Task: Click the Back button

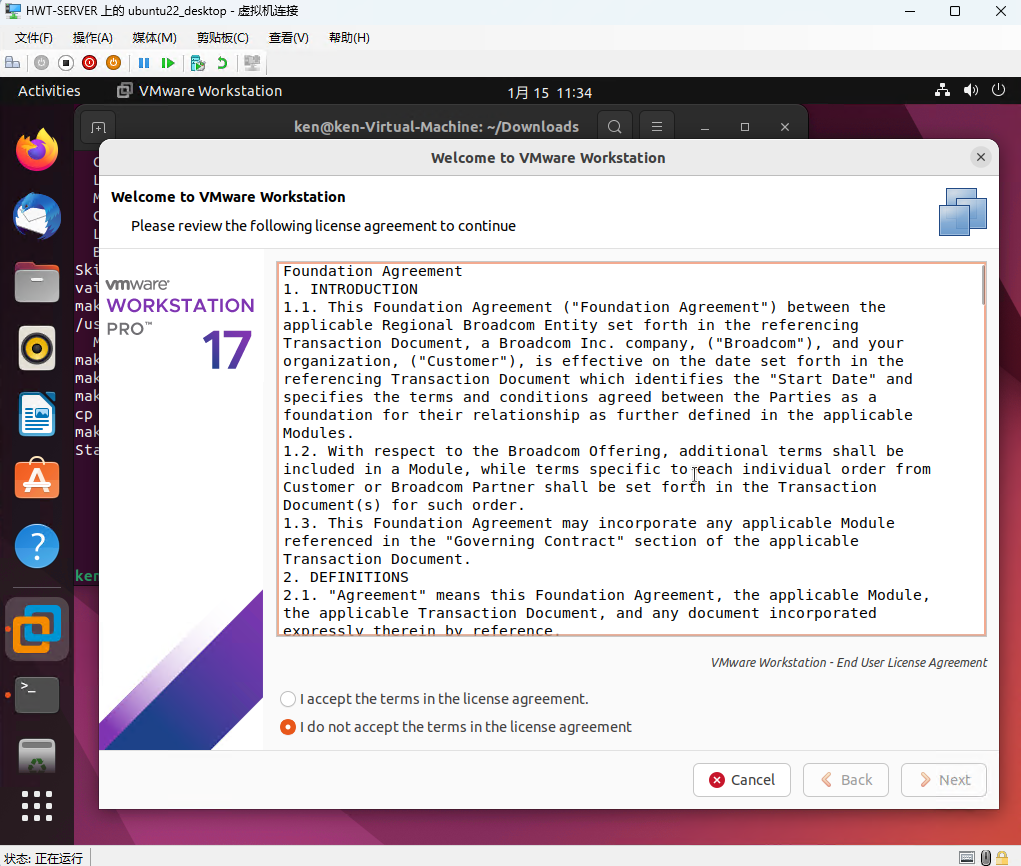Action: pos(846,780)
